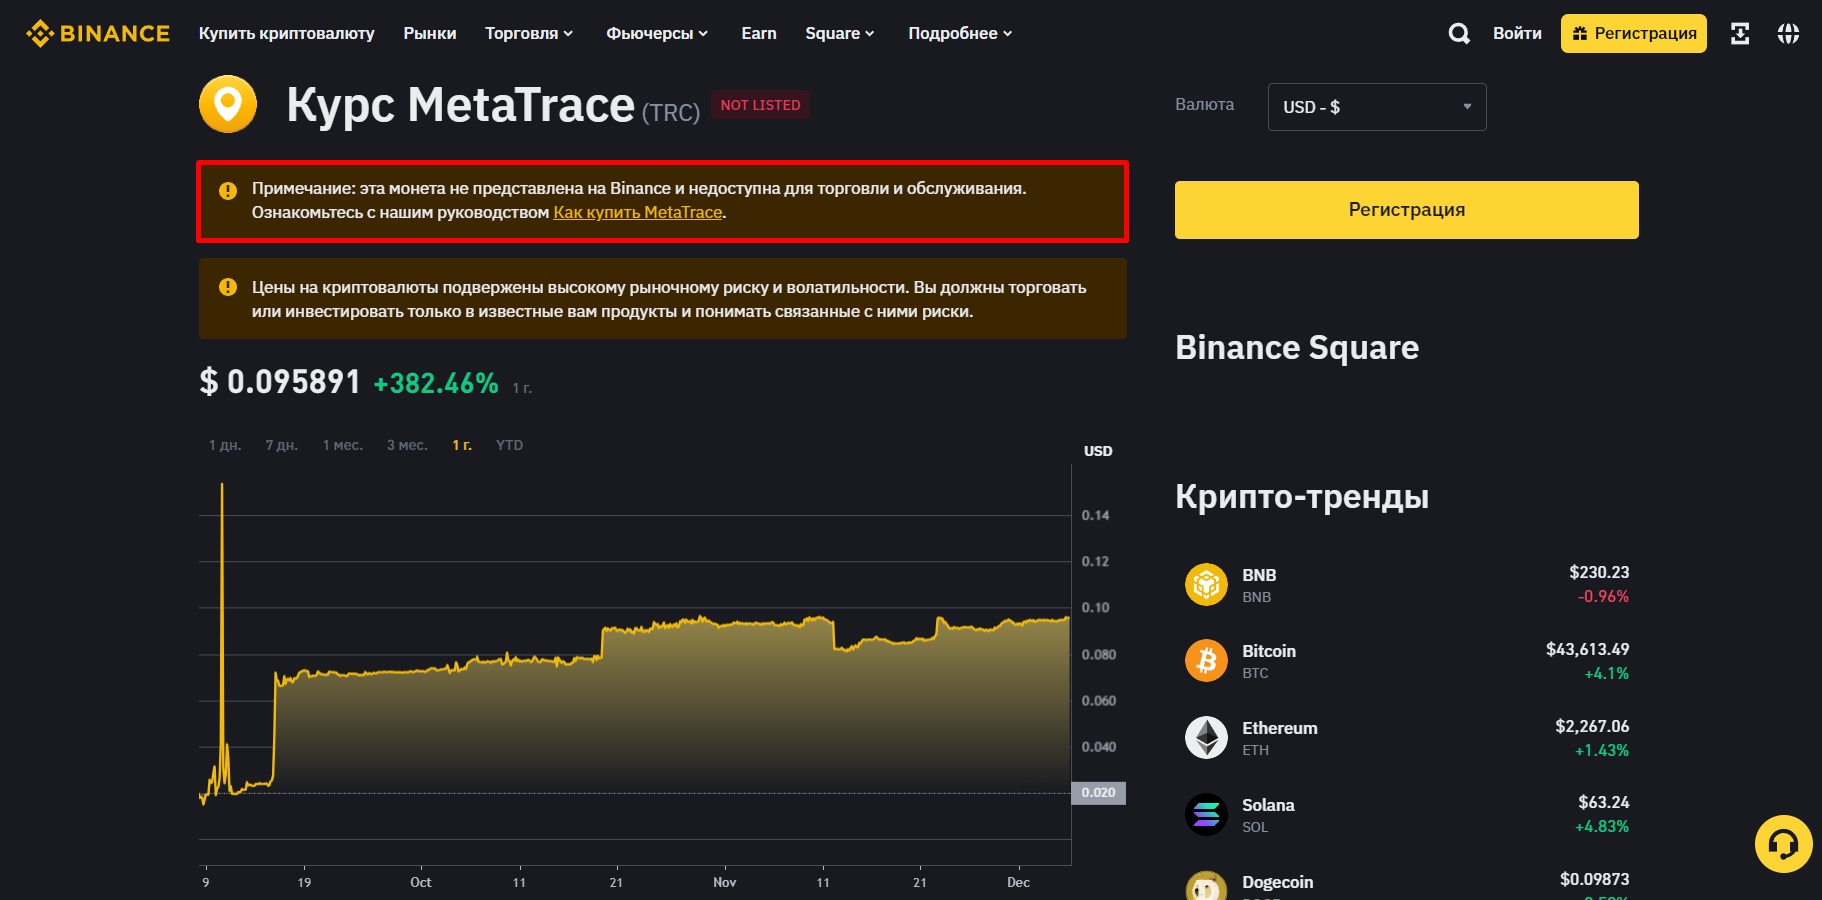This screenshot has height=900, width=1822.
Task: Open the Как купить MetaTrace link
Action: click(638, 212)
